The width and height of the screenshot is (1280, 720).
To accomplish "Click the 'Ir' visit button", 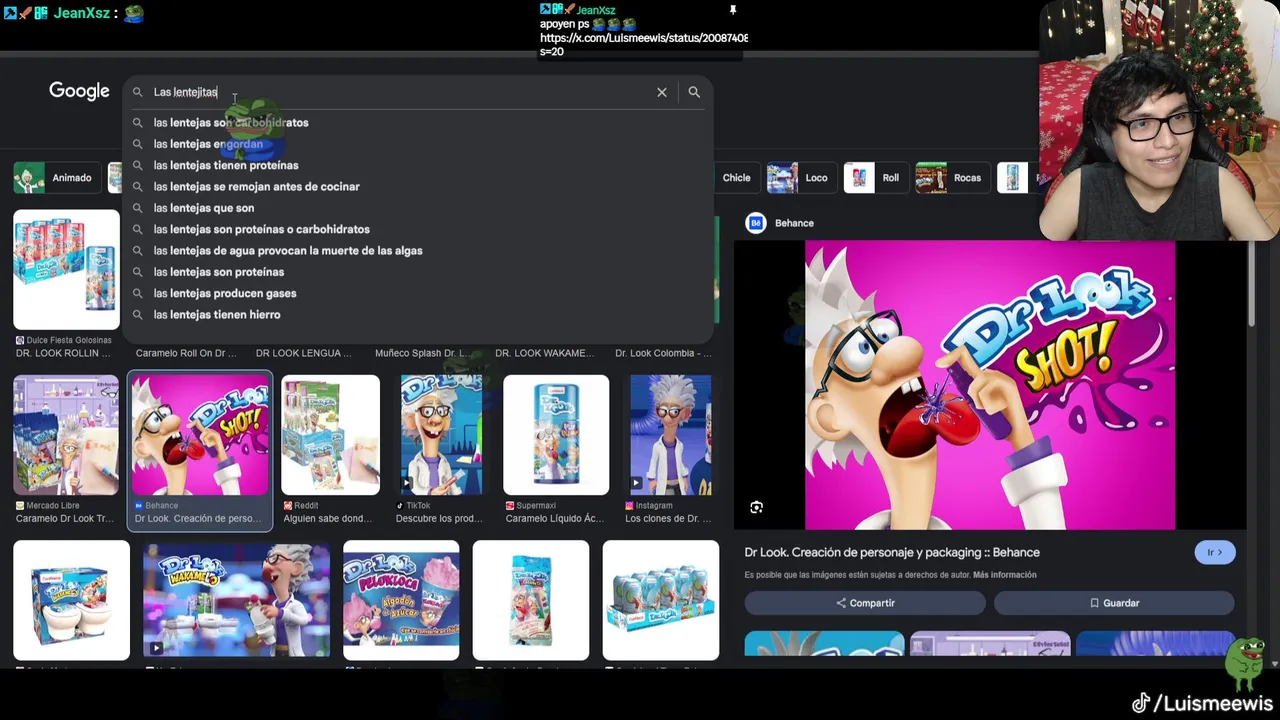I will pyautogui.click(x=1214, y=552).
